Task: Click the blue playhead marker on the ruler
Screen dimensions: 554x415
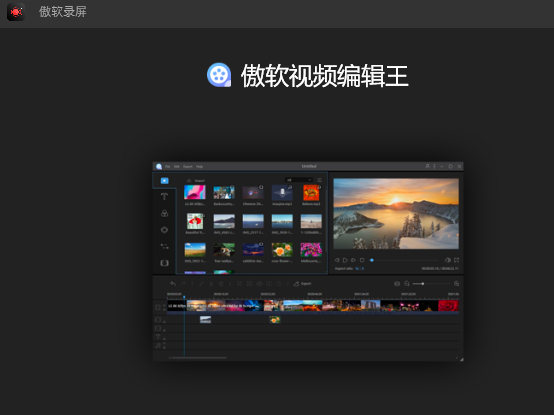Action: pos(184,297)
